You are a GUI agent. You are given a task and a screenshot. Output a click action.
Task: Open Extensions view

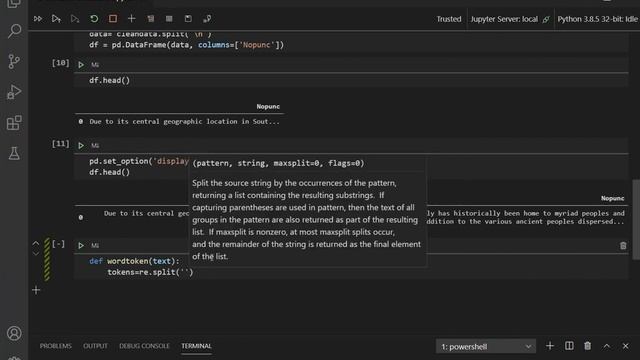click(14, 123)
